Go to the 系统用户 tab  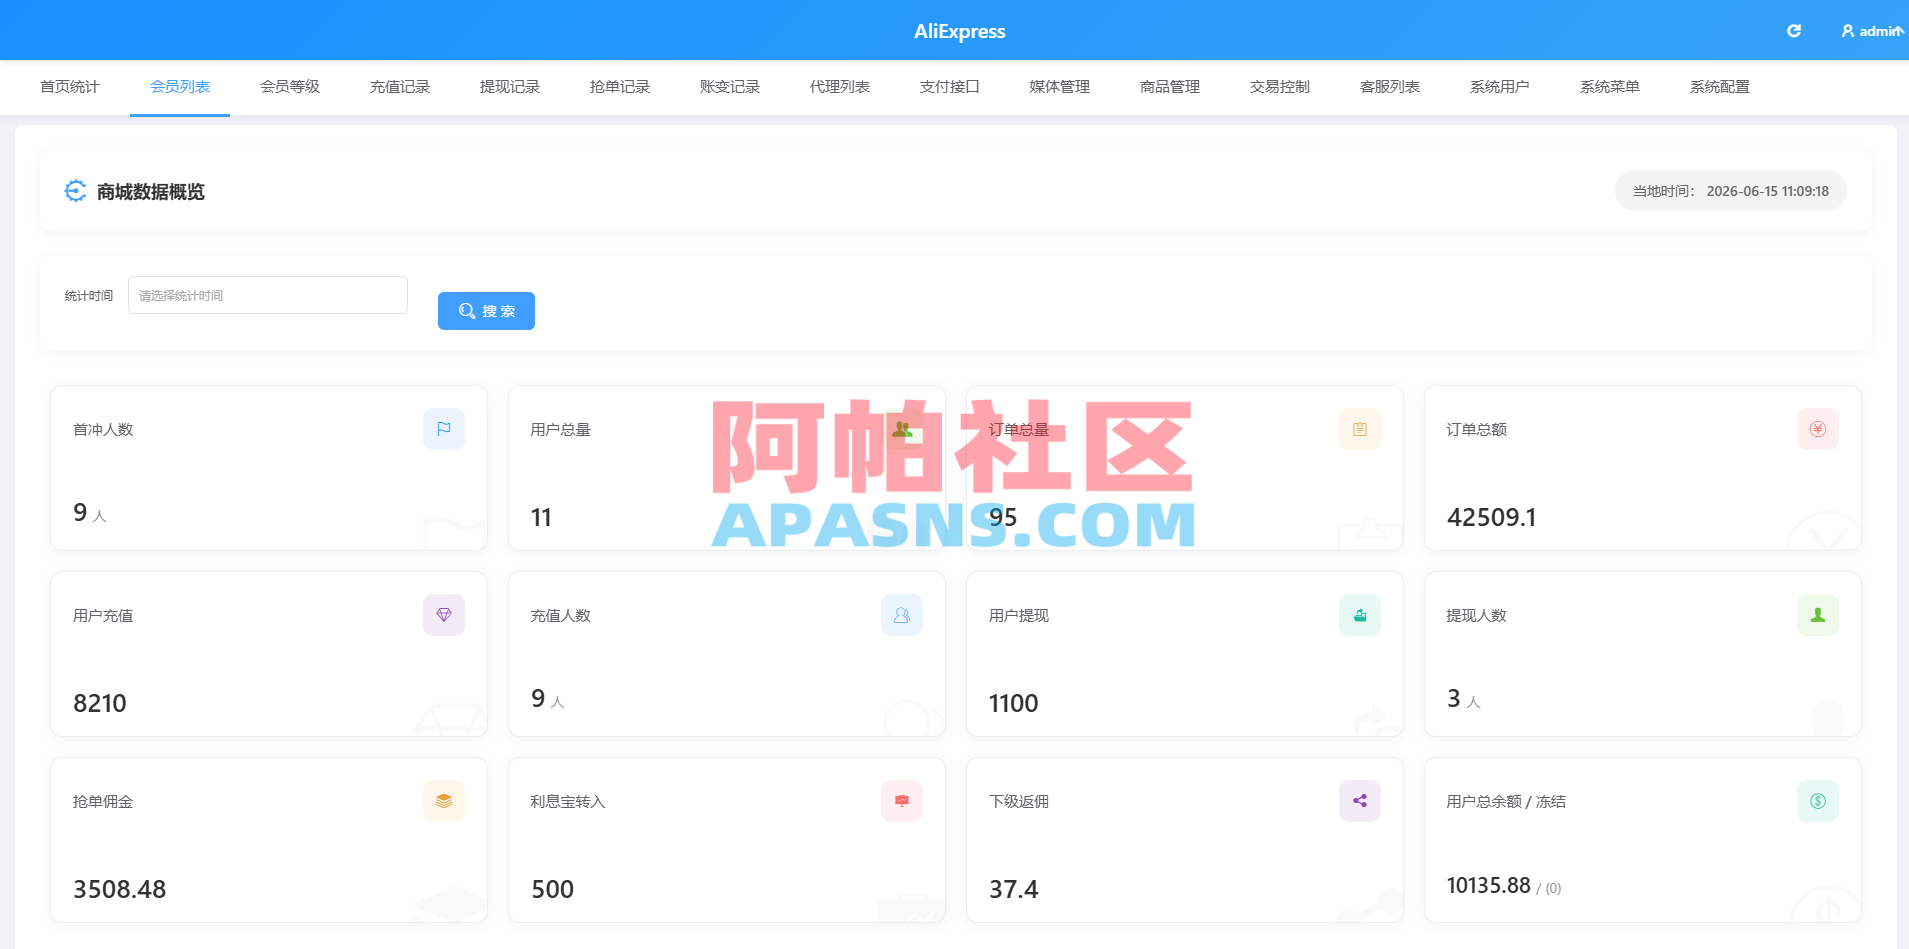point(1500,87)
